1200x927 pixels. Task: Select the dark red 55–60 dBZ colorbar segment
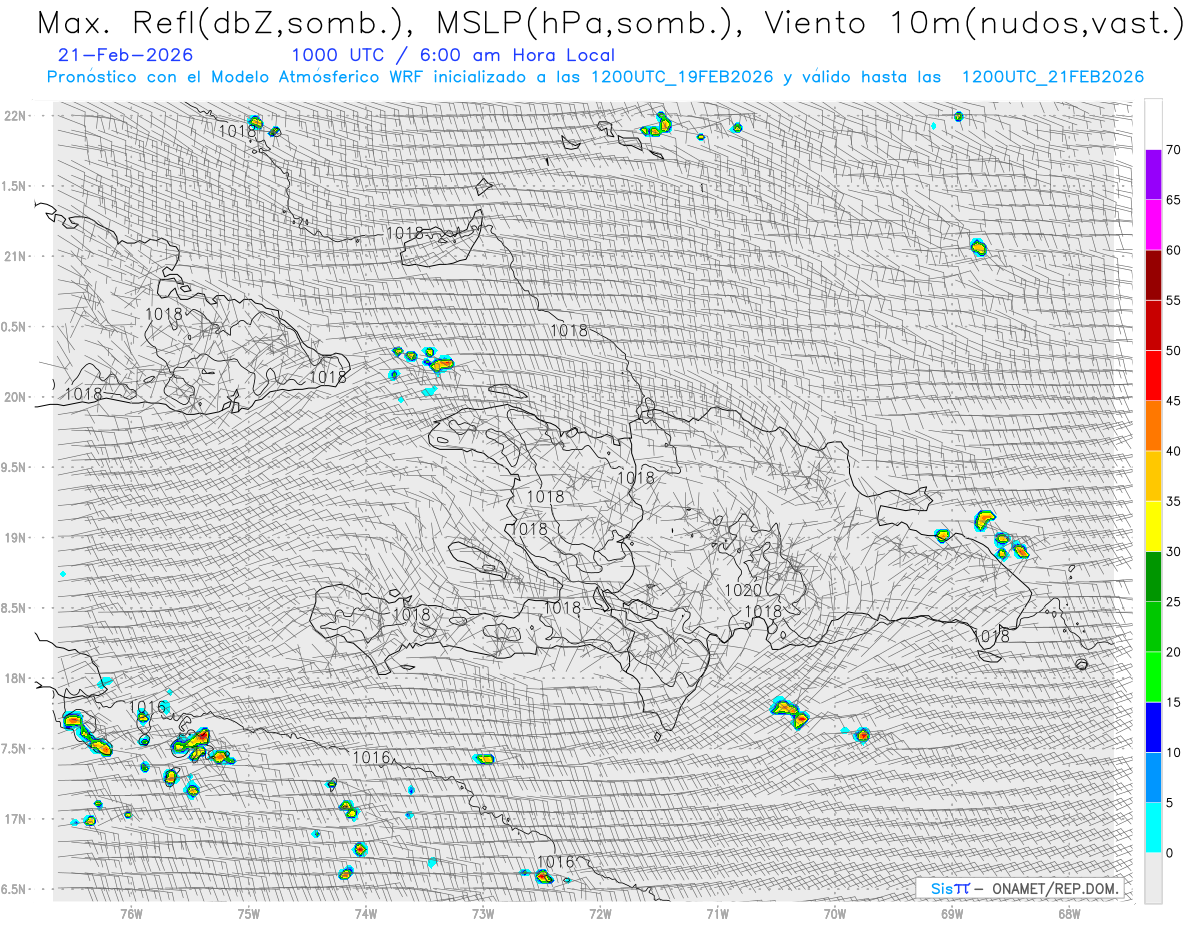(x=1153, y=275)
